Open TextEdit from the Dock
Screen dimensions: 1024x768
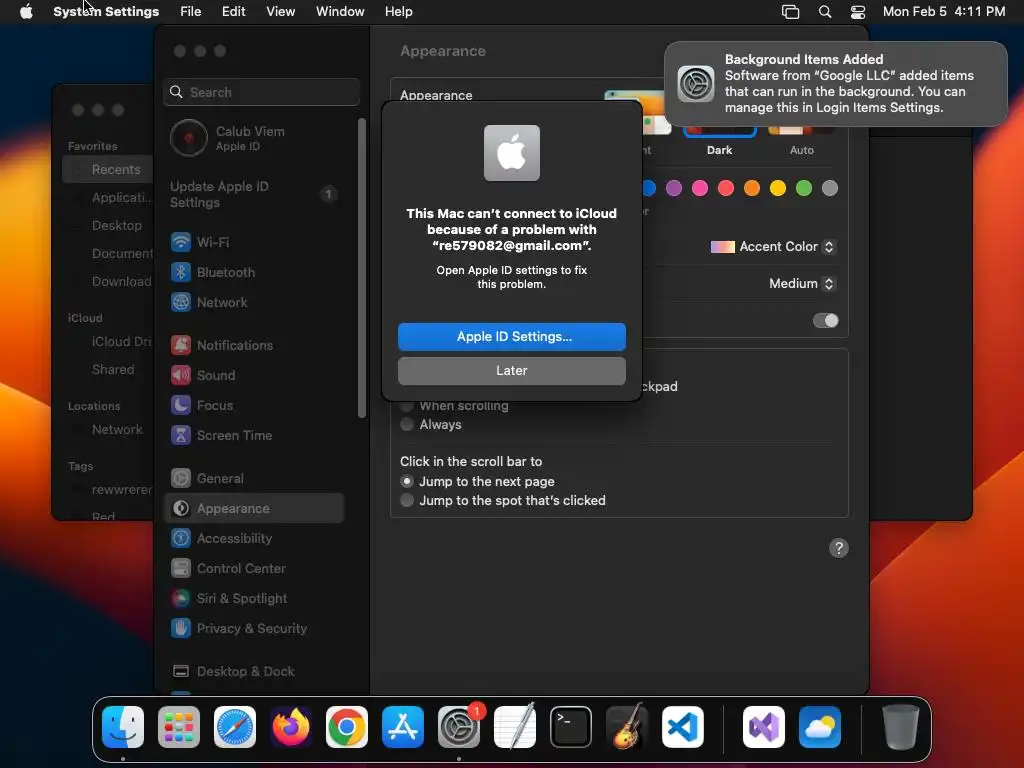click(515, 727)
